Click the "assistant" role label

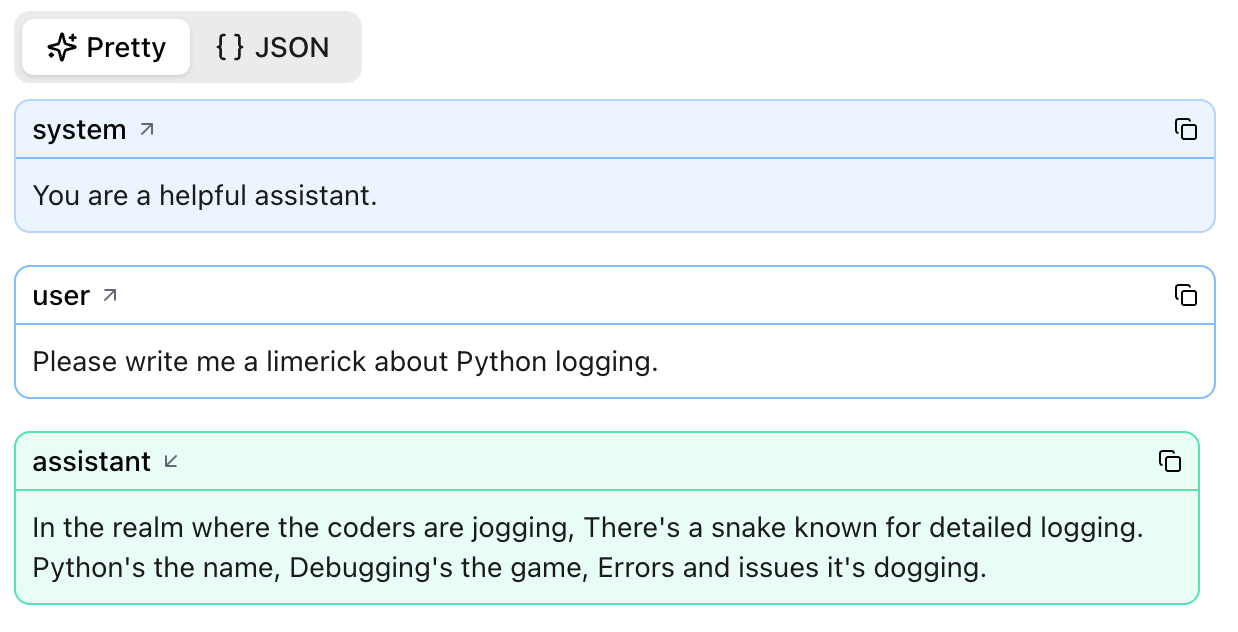point(91,462)
